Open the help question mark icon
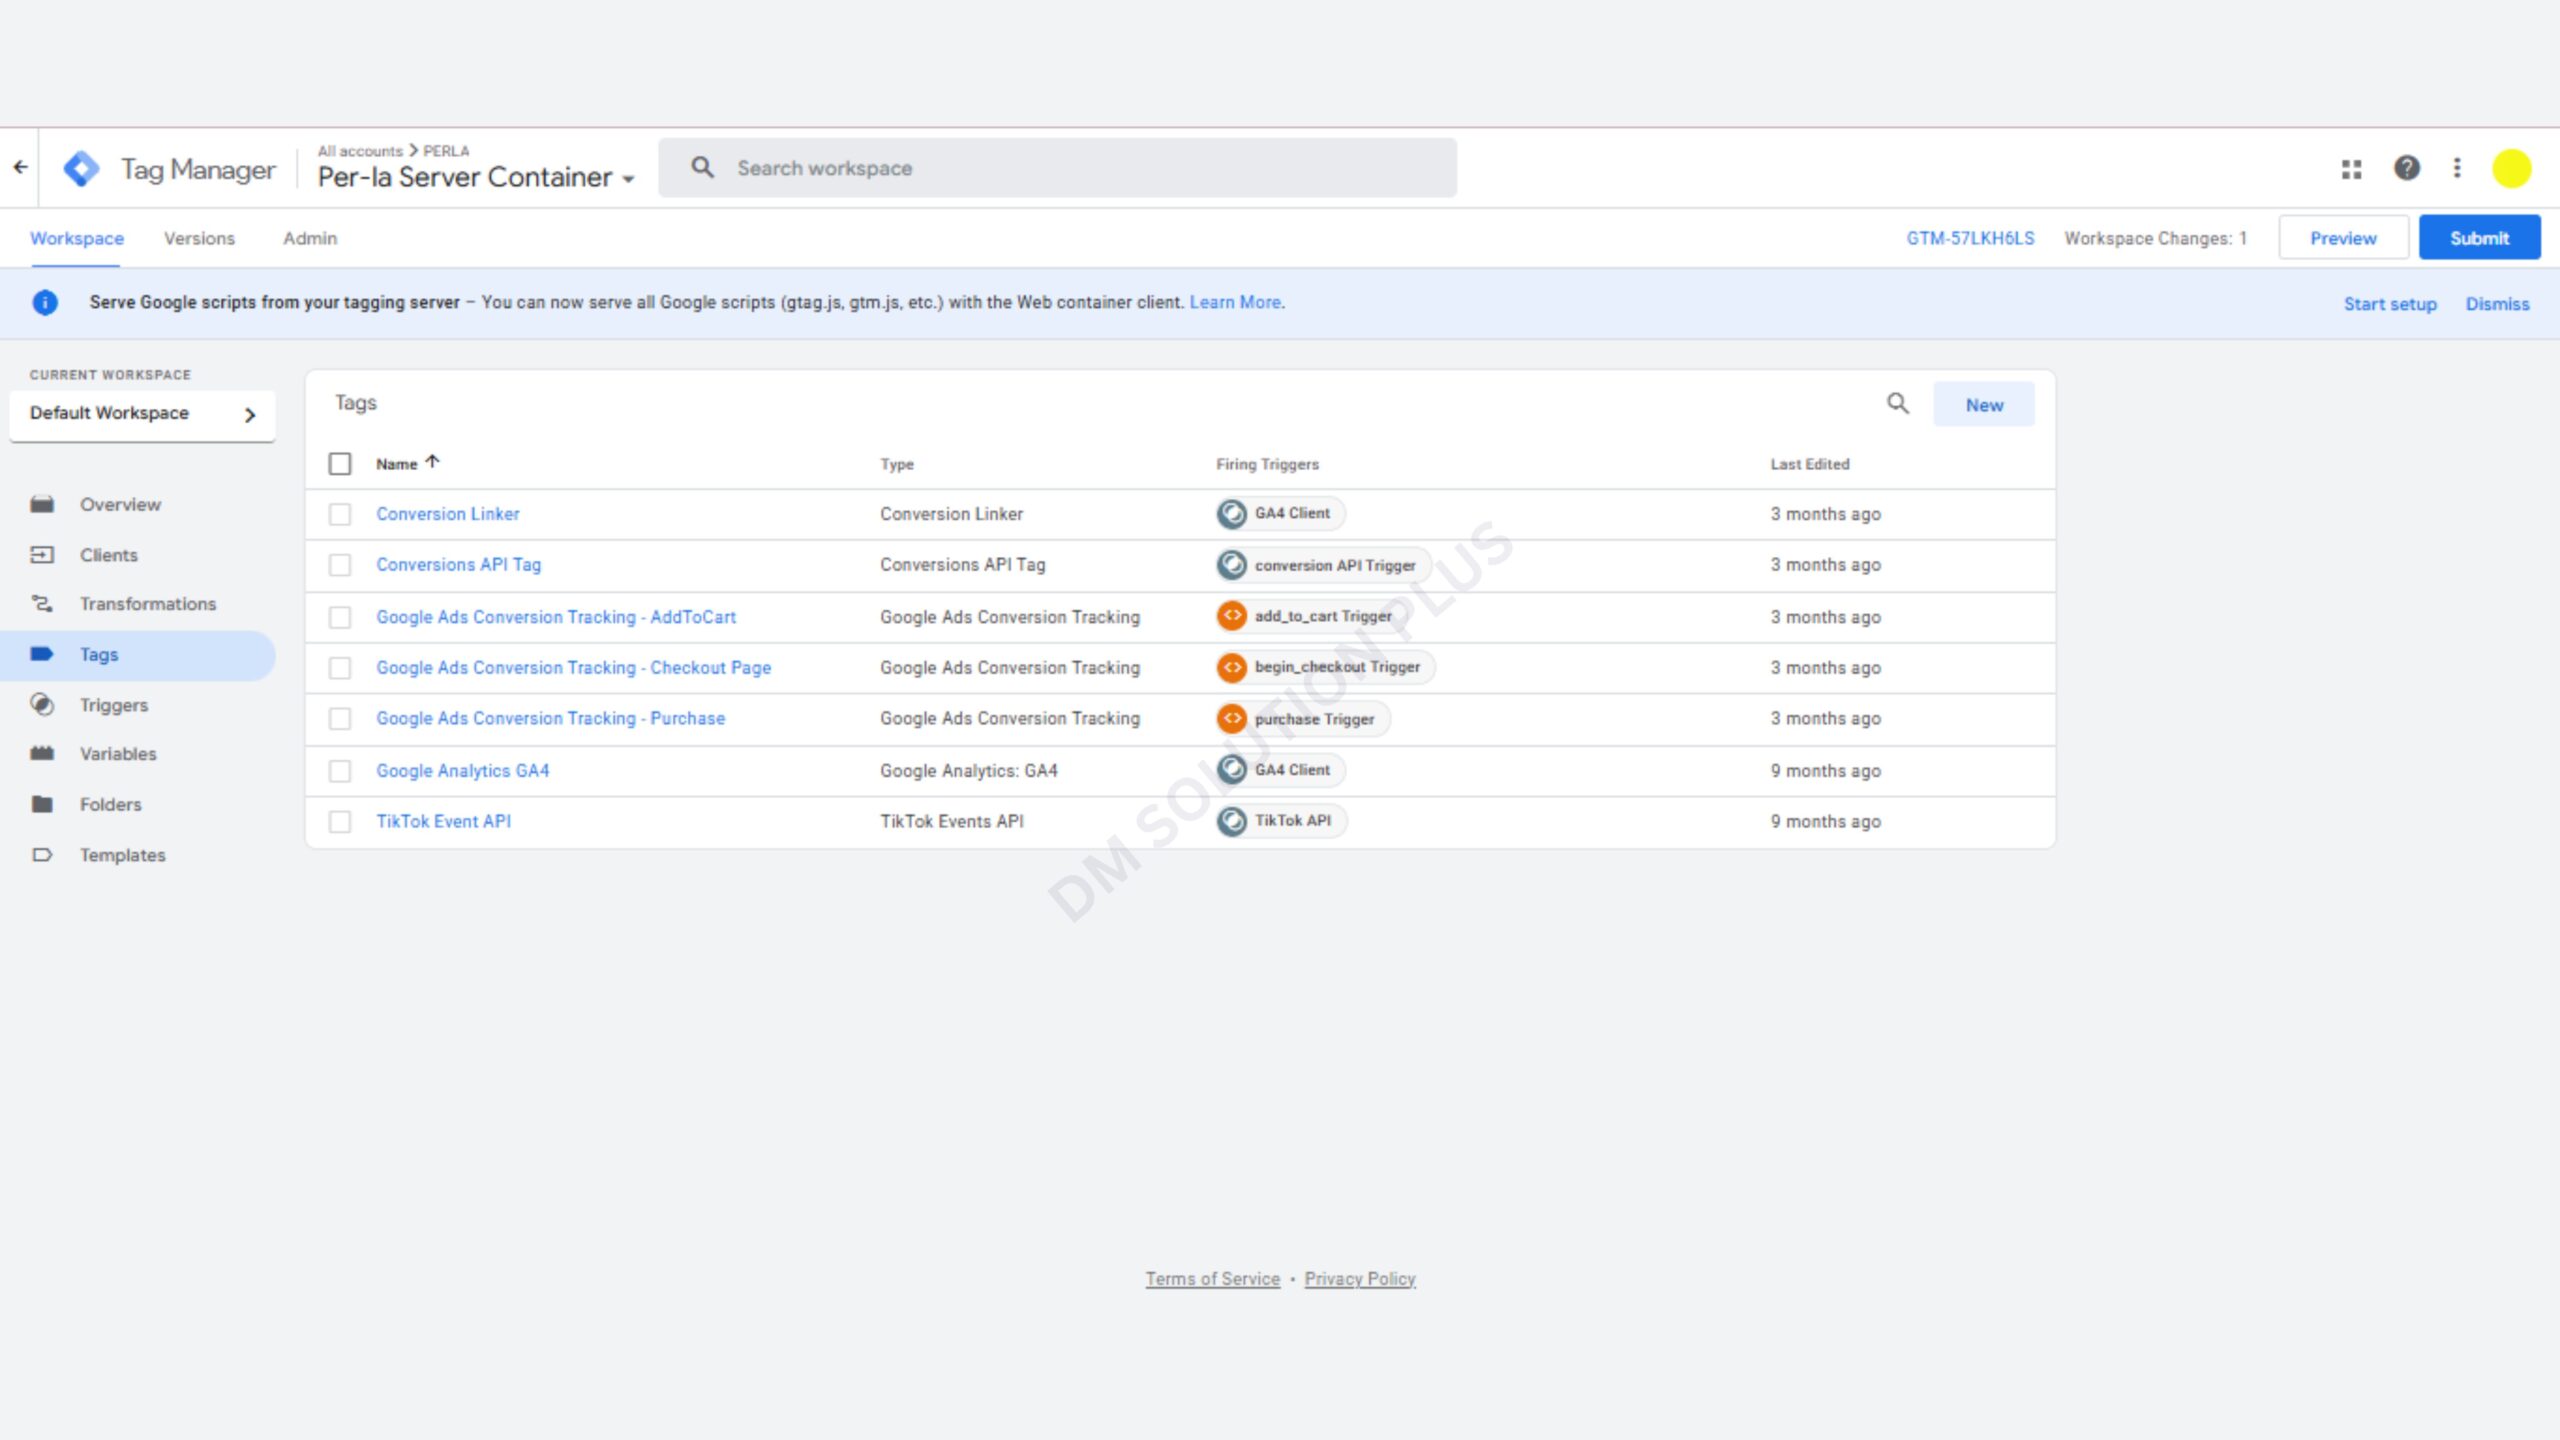Viewport: 2560px width, 1440px height. 2406,168
